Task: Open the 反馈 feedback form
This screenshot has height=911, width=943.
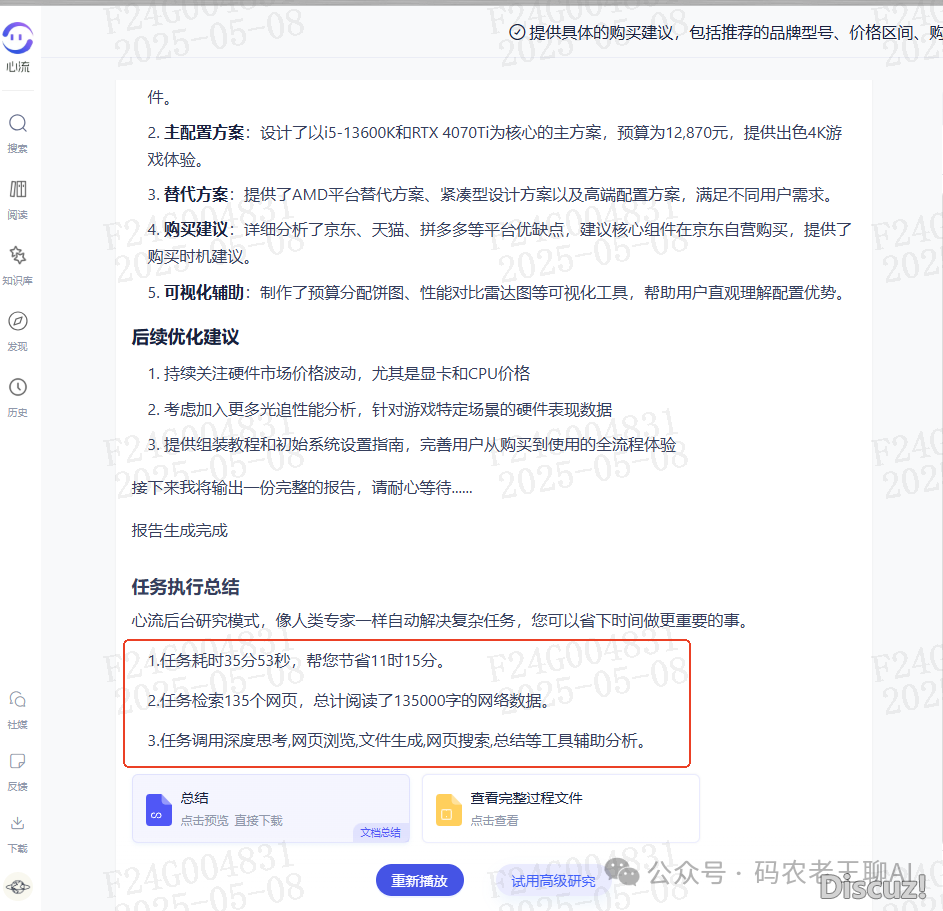Action: [18, 769]
